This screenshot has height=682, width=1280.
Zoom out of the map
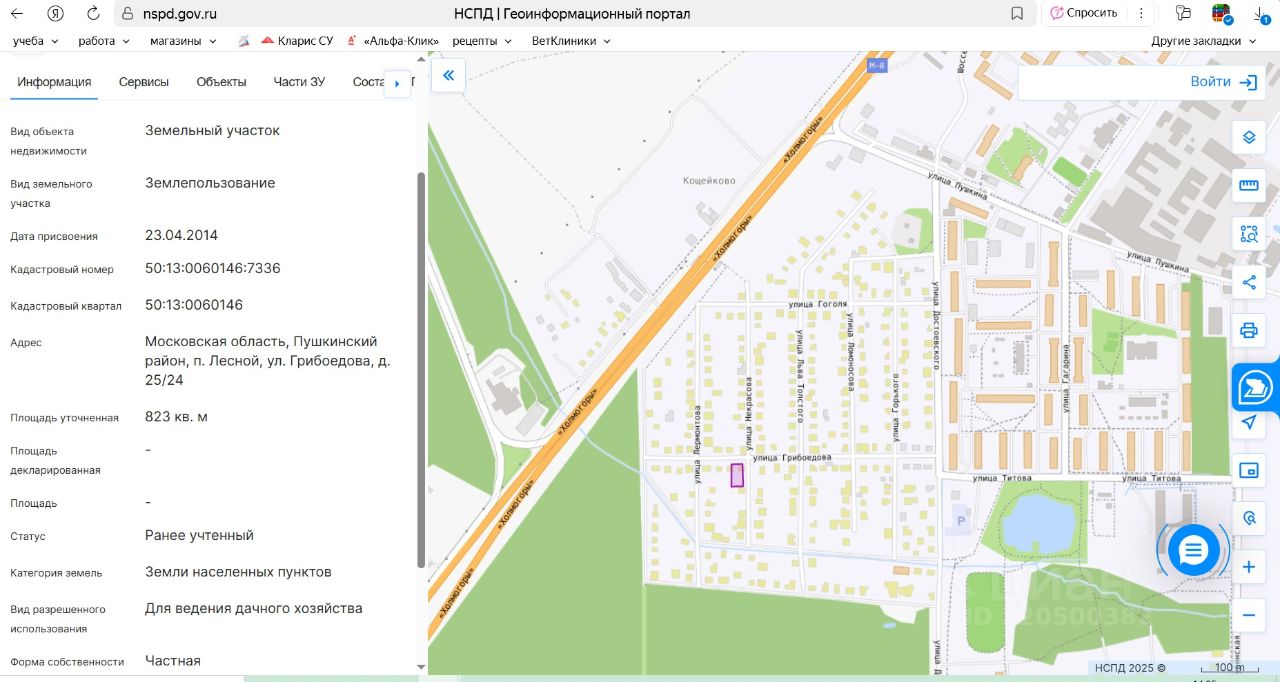coord(1248,615)
